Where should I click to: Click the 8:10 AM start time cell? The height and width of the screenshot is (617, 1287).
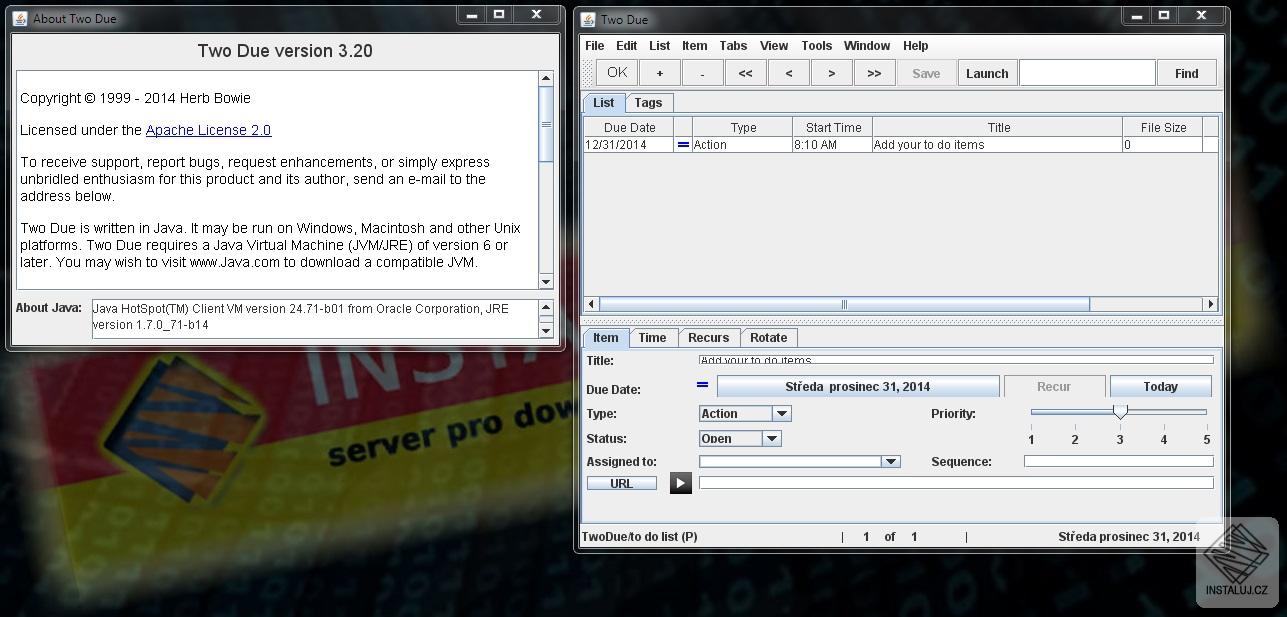click(x=832, y=145)
